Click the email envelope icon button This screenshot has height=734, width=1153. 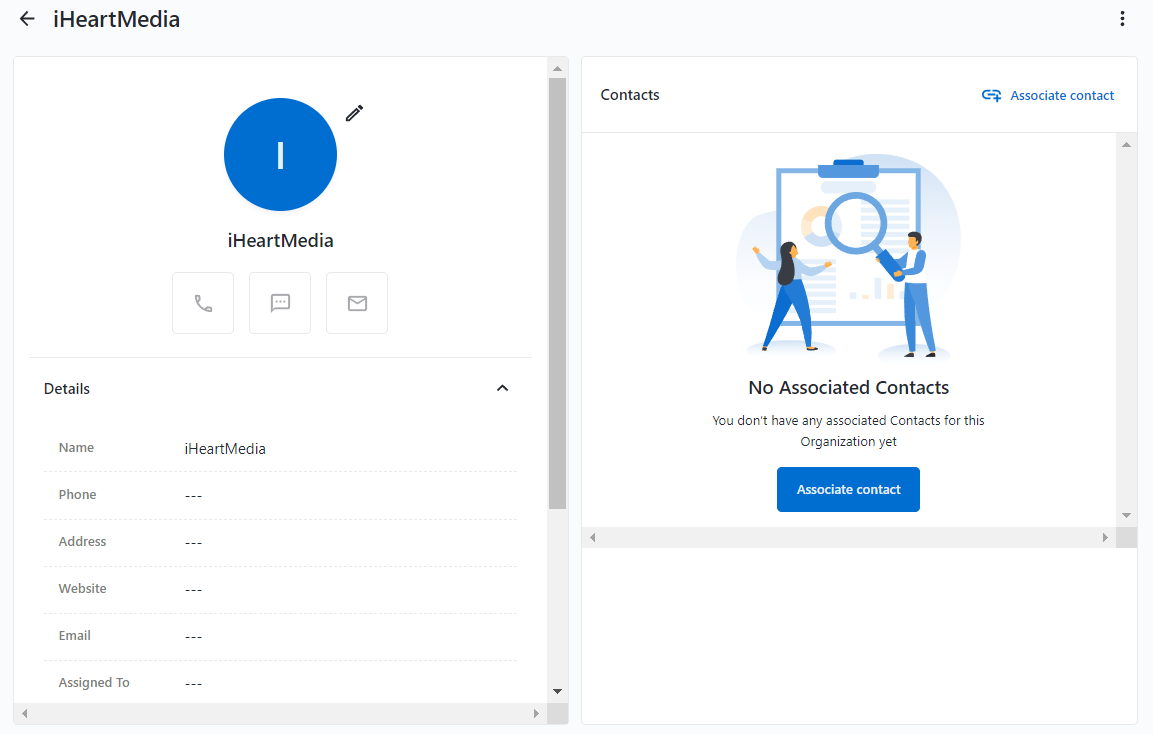(x=357, y=303)
